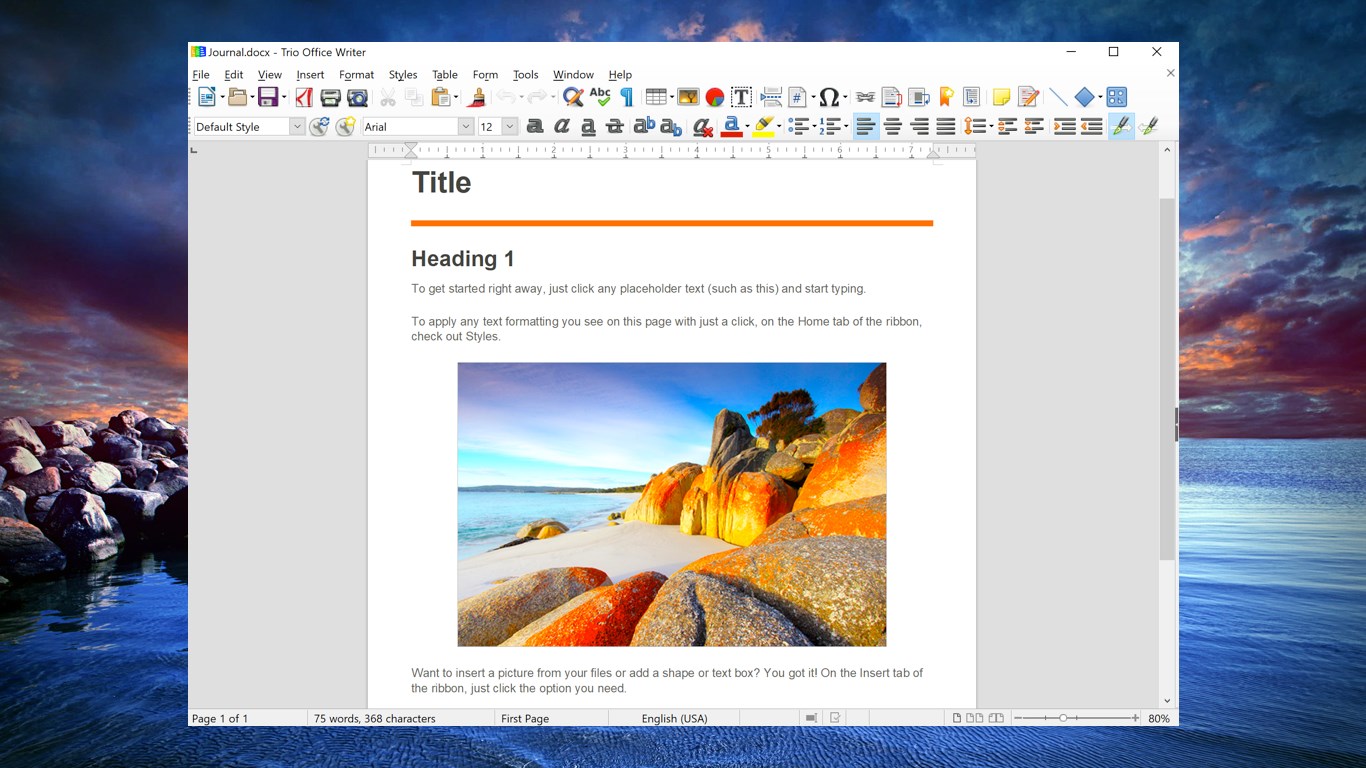Open the Styles menu
1366x768 pixels.
pos(403,74)
